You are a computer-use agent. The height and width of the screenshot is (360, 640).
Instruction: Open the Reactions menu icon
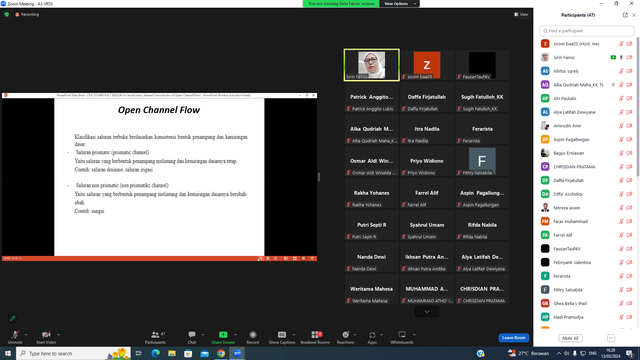pyautogui.click(x=345, y=335)
